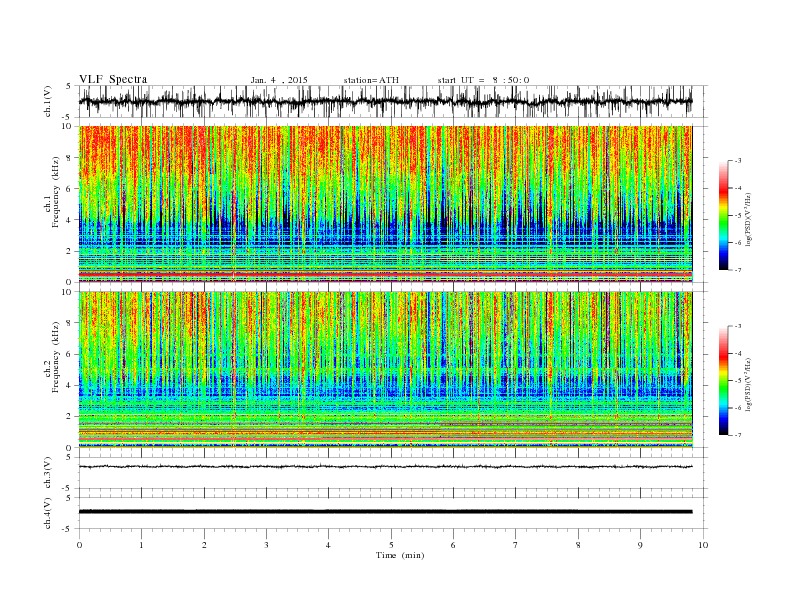Click time axis tick label "8"
The height and width of the screenshot is (612, 792).
578,545
